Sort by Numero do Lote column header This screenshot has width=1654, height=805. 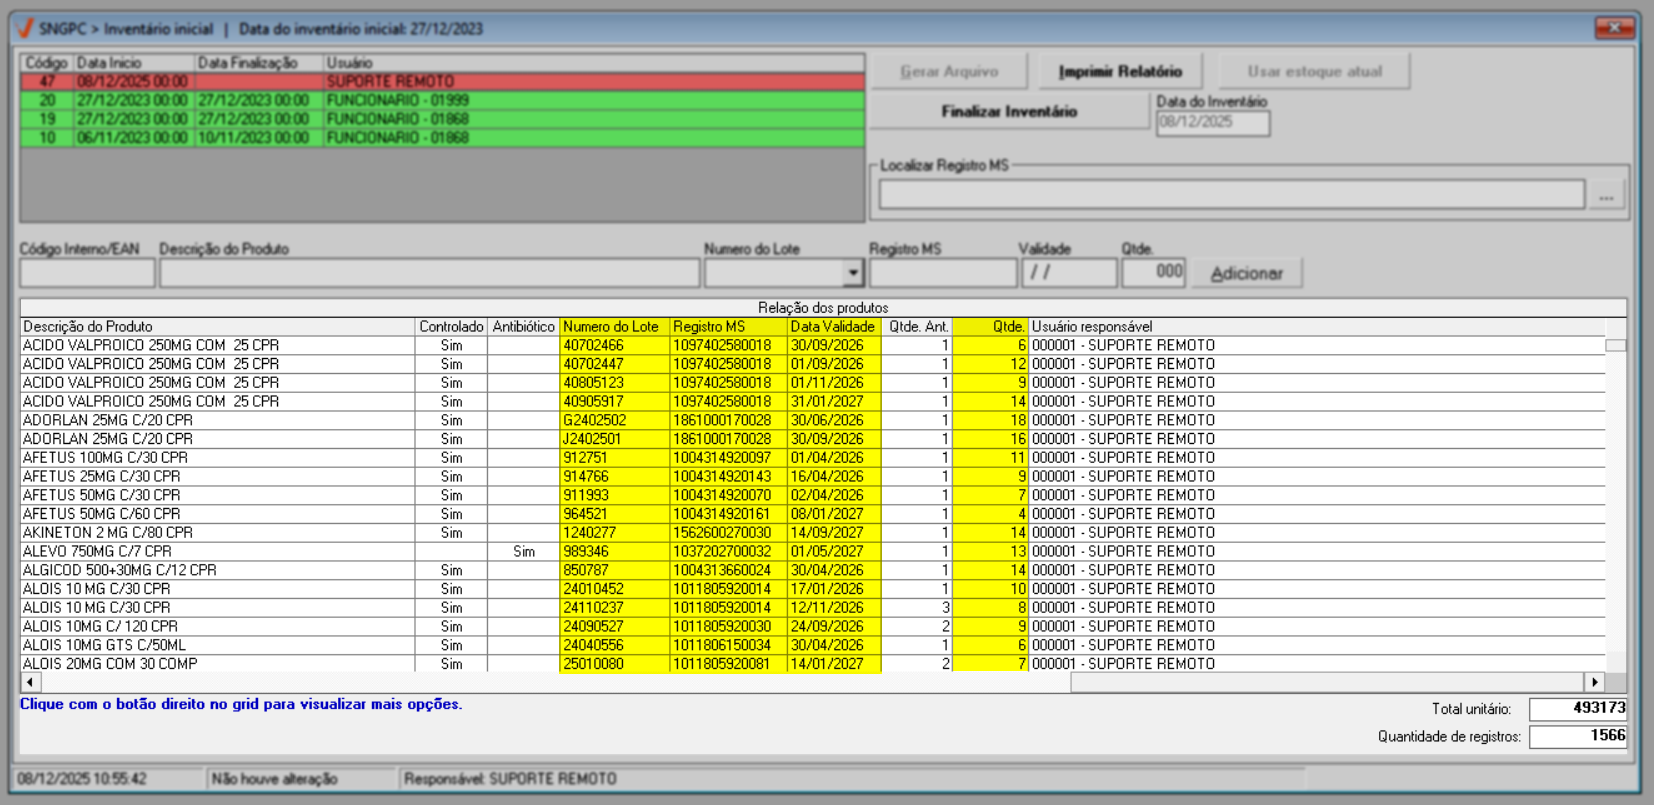pos(612,327)
